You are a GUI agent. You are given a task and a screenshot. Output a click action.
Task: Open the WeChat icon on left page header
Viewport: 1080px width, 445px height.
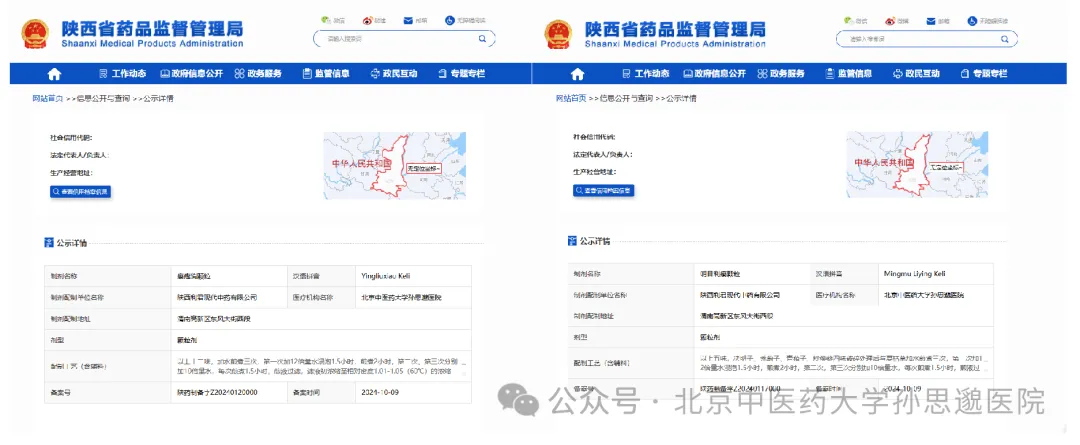[x=326, y=20]
